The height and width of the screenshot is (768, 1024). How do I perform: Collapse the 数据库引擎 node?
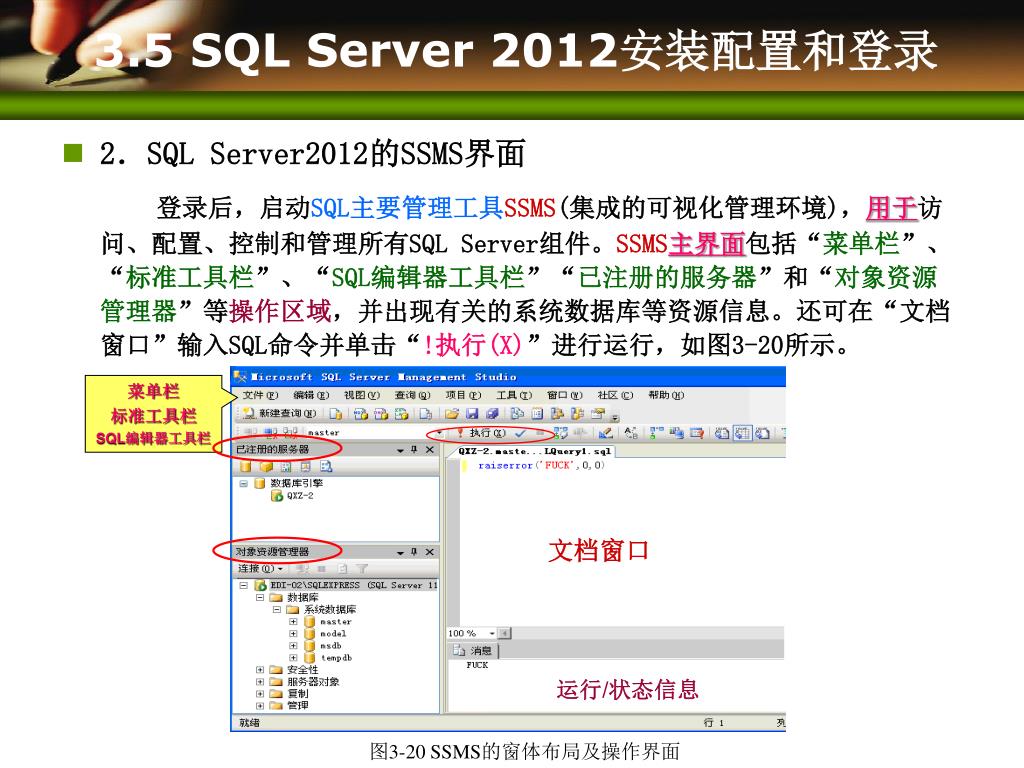click(244, 484)
